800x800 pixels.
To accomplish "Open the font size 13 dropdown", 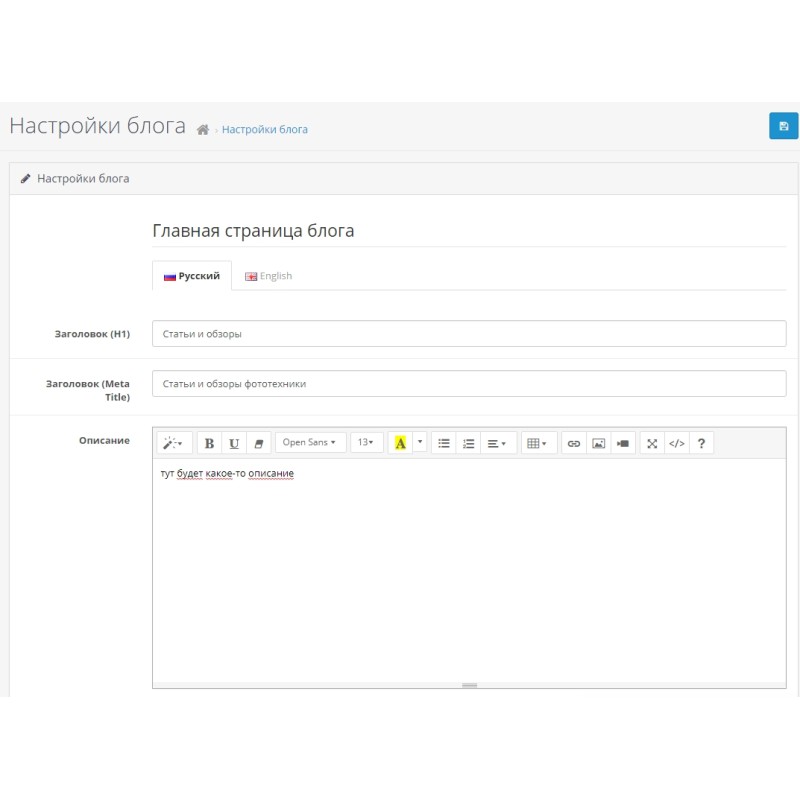I will click(366, 443).
